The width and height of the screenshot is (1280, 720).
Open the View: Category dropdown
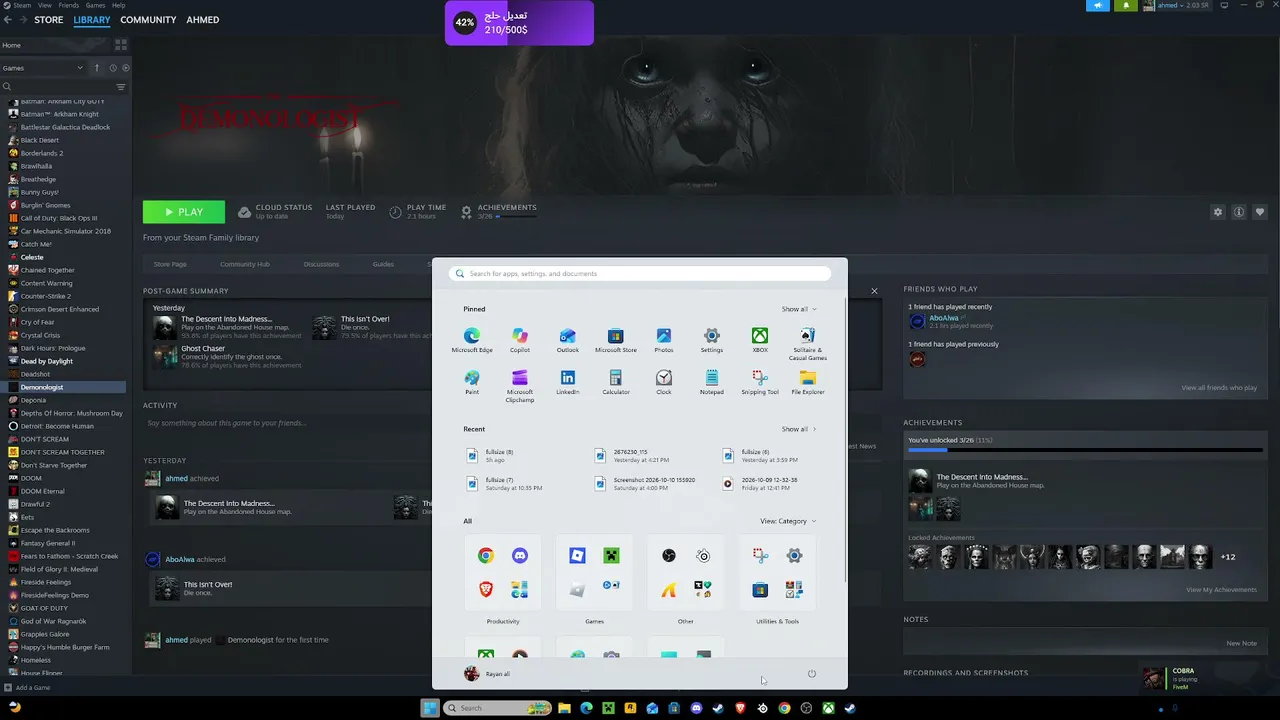point(788,521)
